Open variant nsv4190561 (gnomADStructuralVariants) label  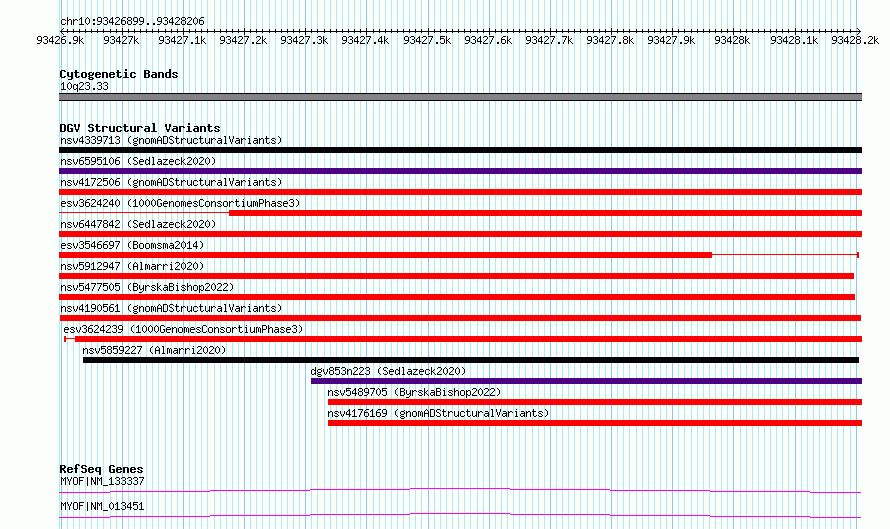coord(171,308)
